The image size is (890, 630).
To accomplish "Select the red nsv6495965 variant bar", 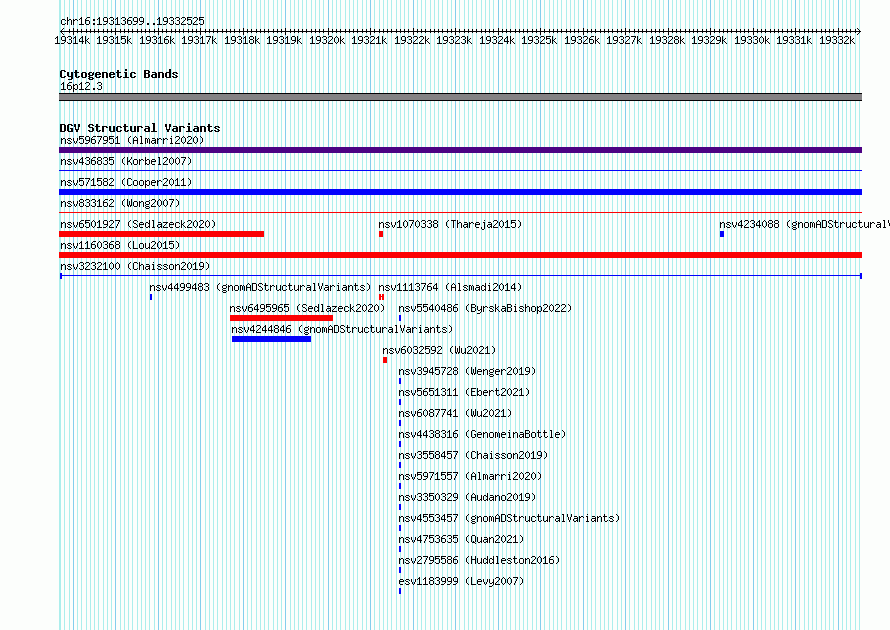I will (x=281, y=318).
